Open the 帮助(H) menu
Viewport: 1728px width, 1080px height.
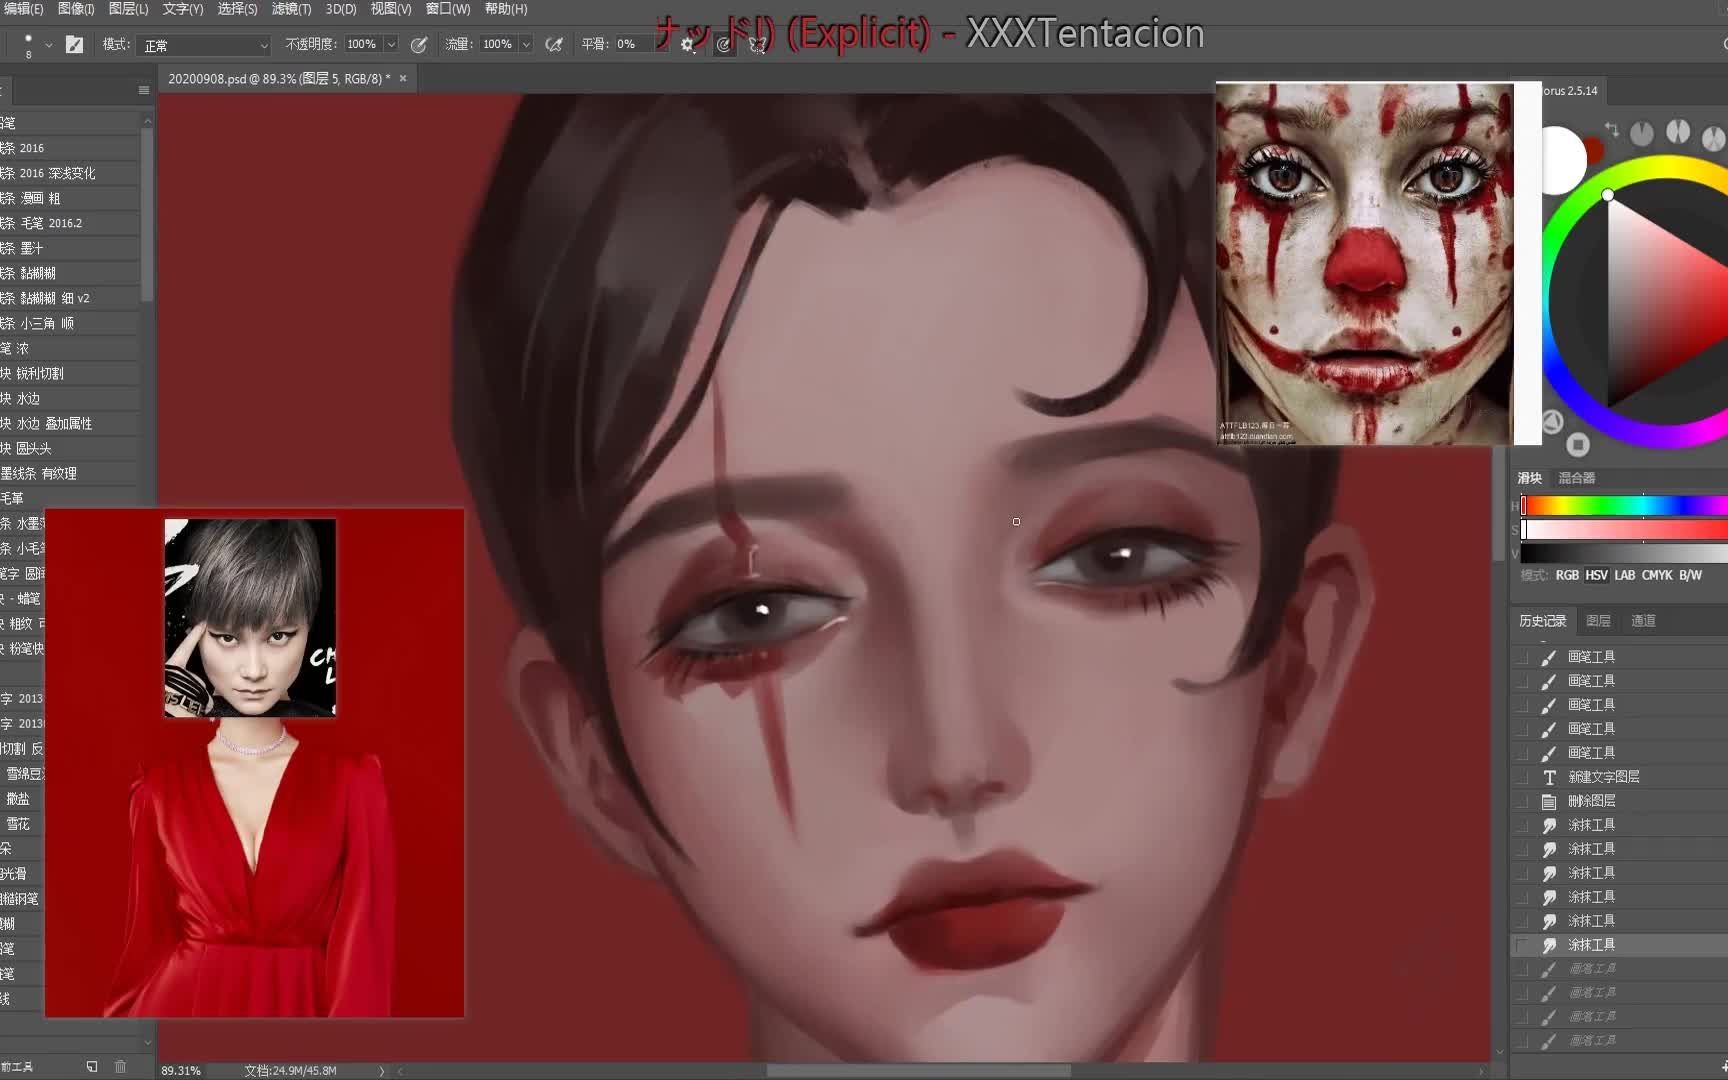tap(506, 9)
